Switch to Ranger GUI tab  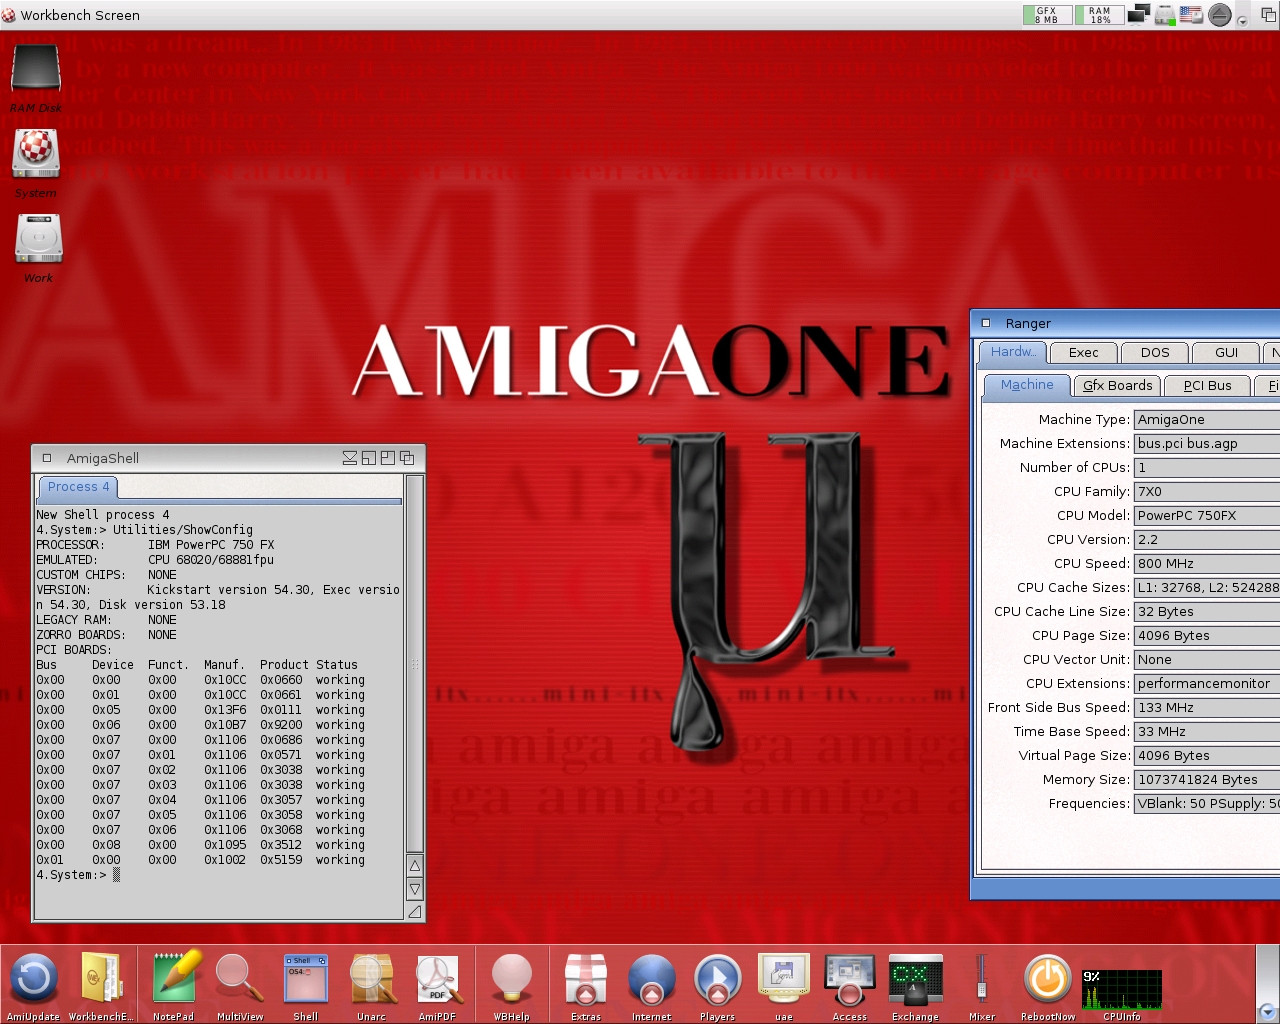click(x=1227, y=352)
